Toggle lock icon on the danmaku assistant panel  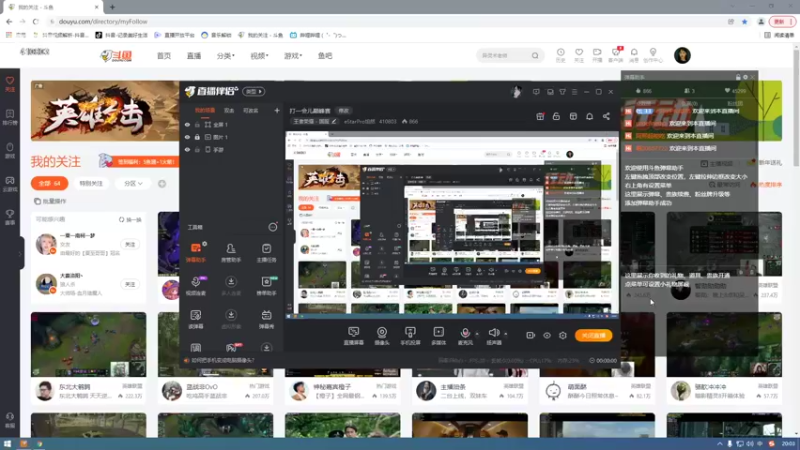(738, 77)
